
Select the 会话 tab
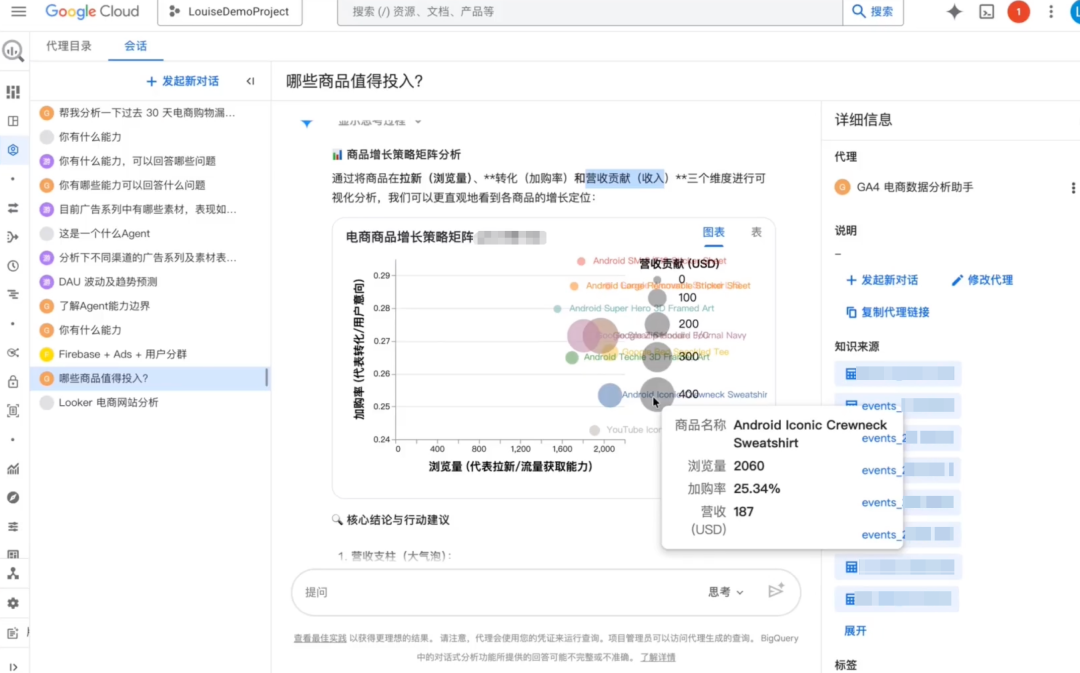135,46
